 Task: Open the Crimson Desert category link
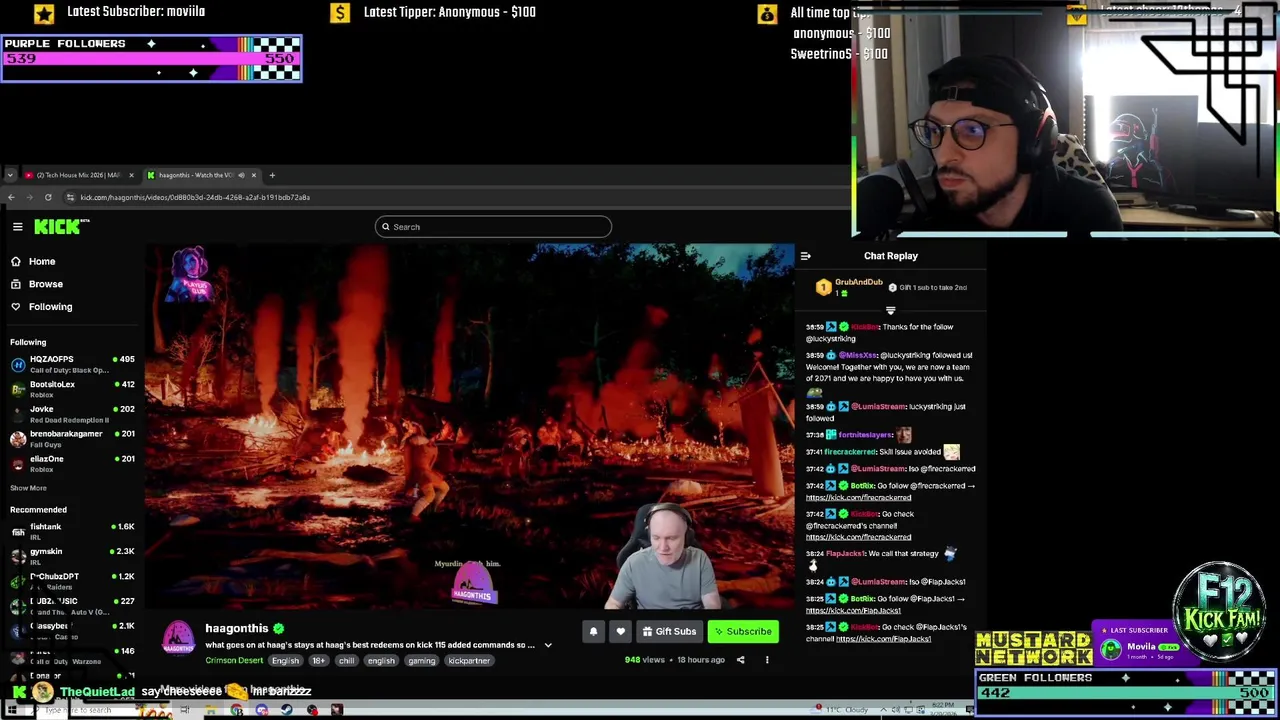coord(234,660)
